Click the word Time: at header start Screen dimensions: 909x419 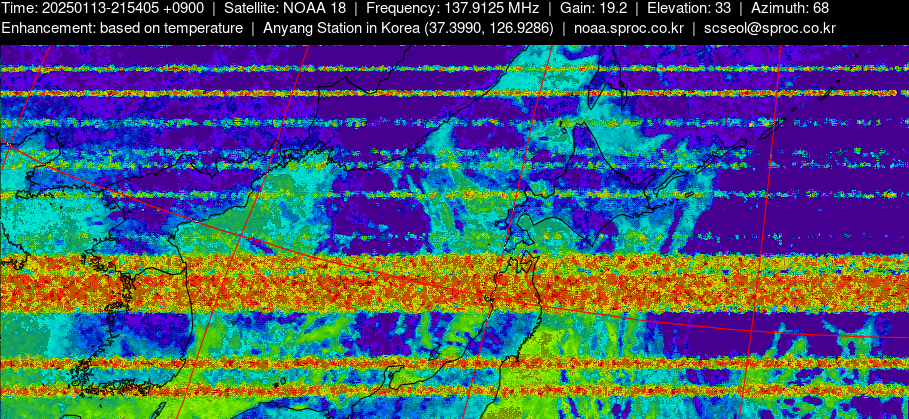(x=19, y=8)
